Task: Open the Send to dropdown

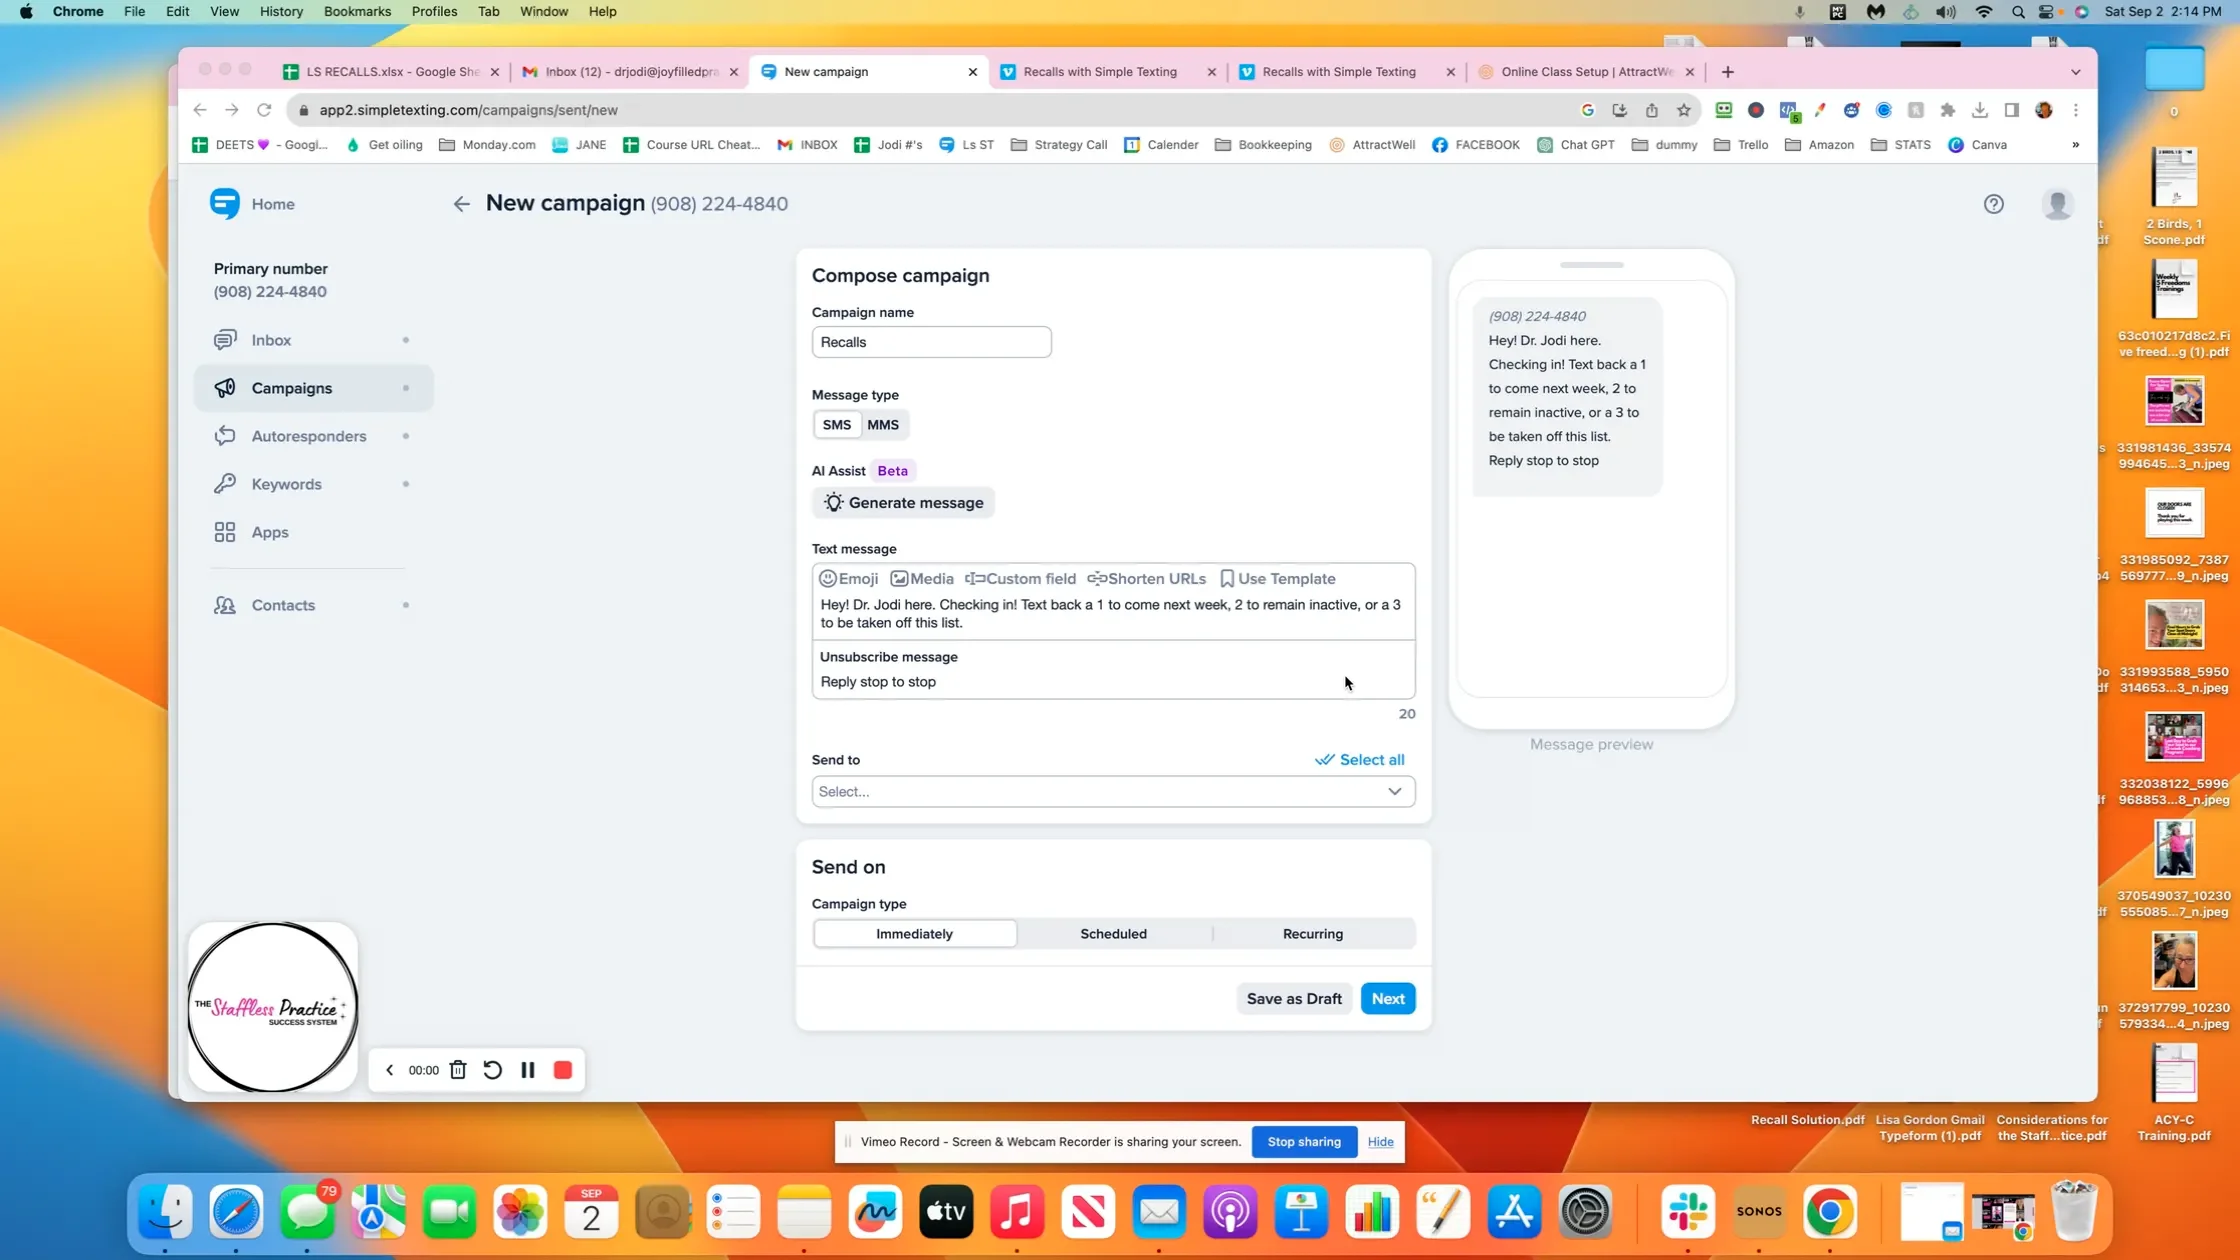Action: point(1113,791)
